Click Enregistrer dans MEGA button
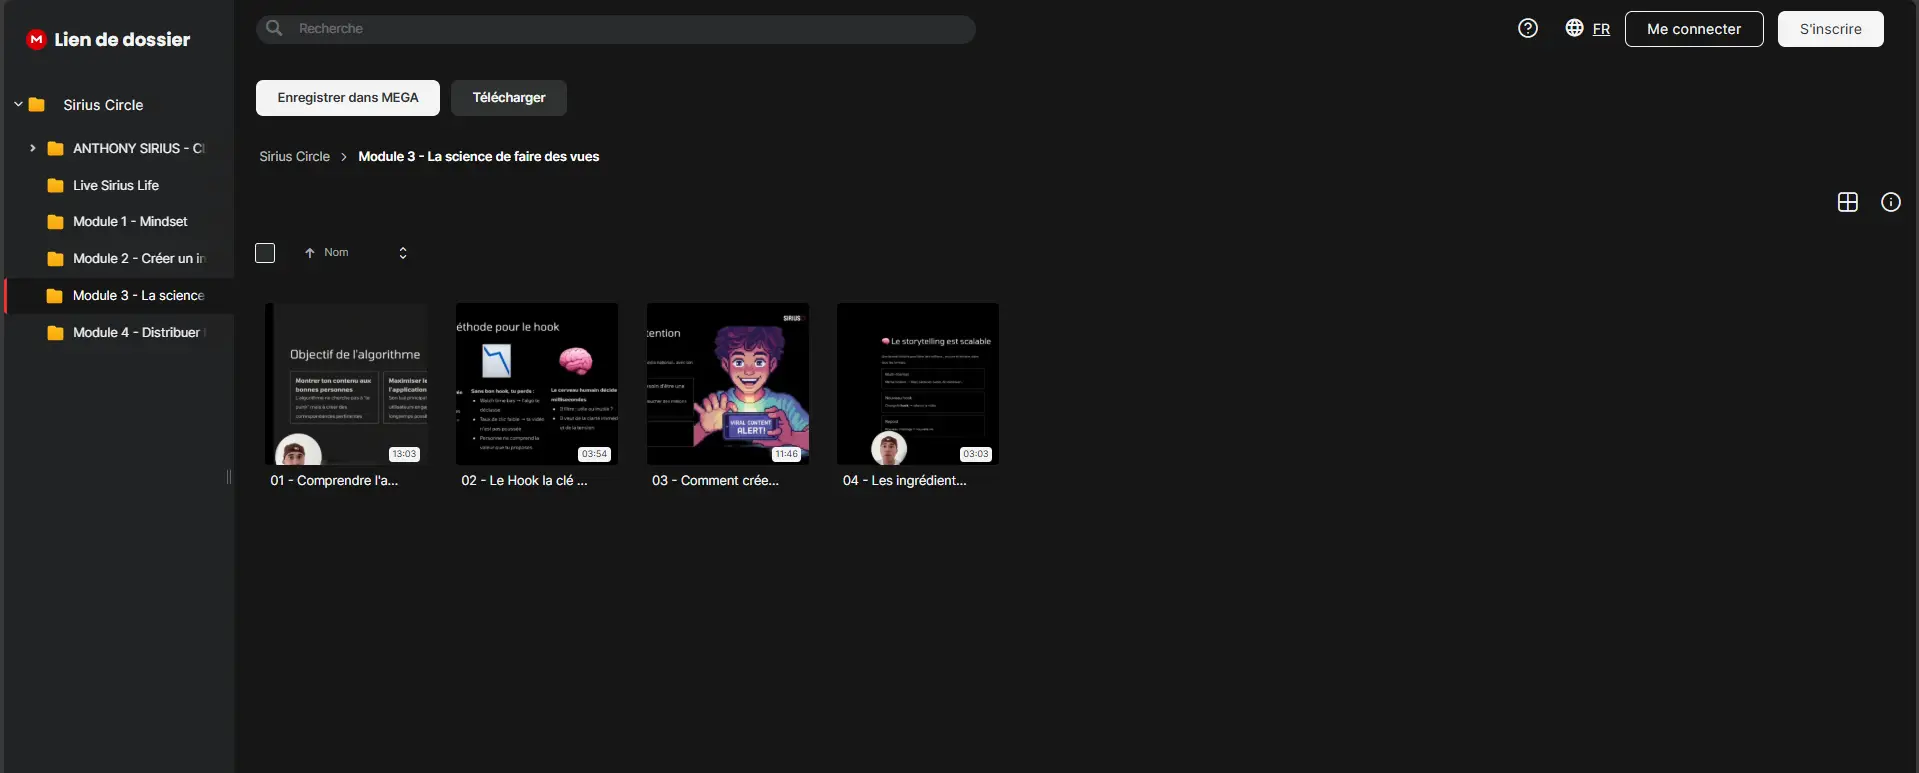The image size is (1919, 773). click(x=348, y=98)
